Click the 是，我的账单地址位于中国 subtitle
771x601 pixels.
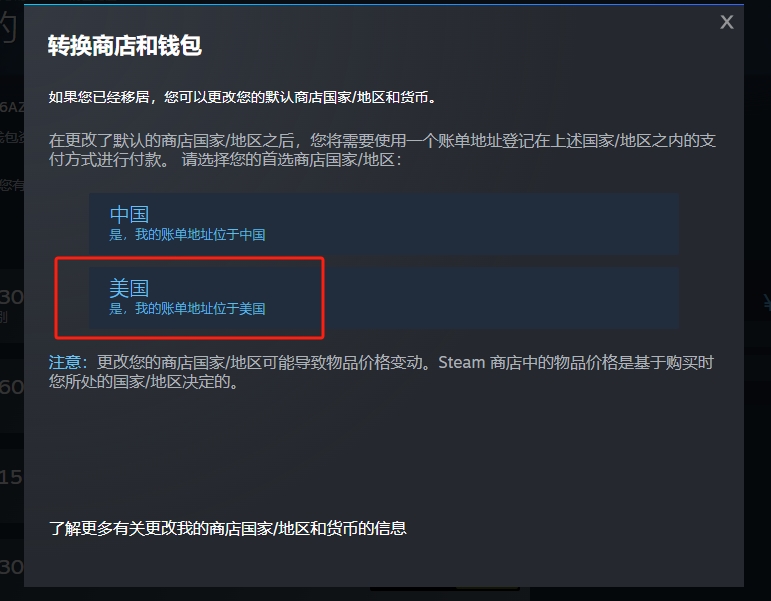(x=187, y=235)
